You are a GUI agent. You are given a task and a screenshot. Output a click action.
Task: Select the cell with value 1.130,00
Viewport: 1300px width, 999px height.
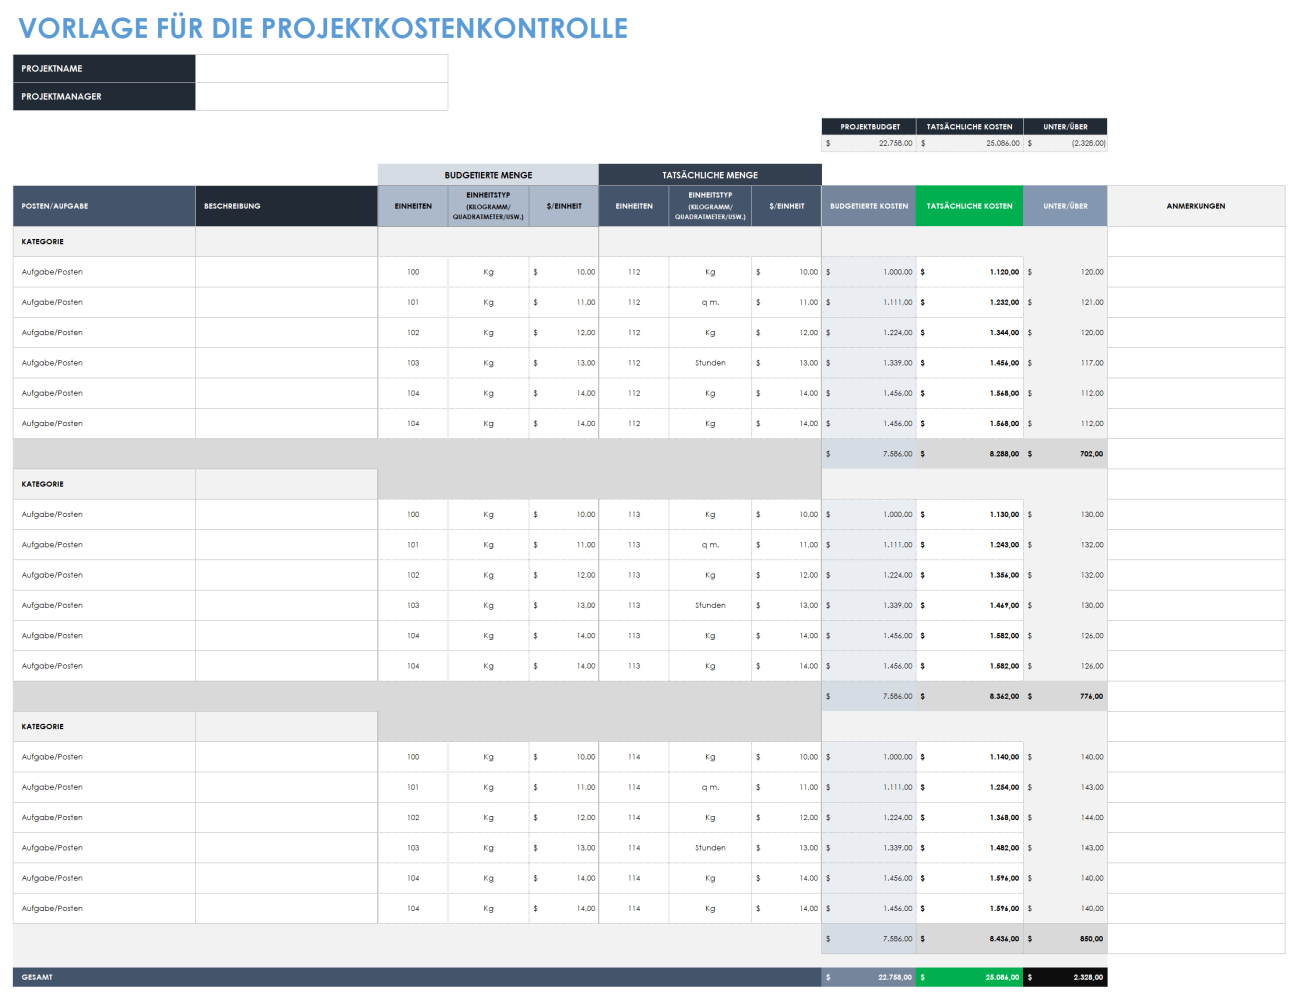point(969,515)
